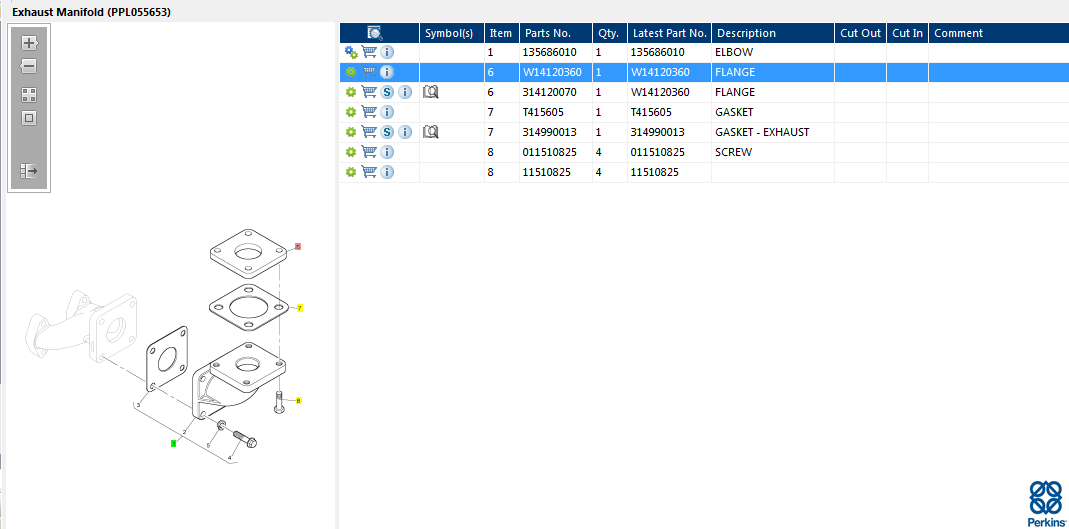
Task: Click the single-square fit view icon
Action: 29,118
